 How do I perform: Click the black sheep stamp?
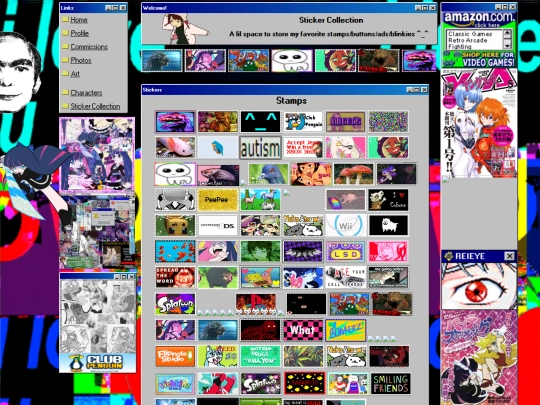click(x=218, y=278)
